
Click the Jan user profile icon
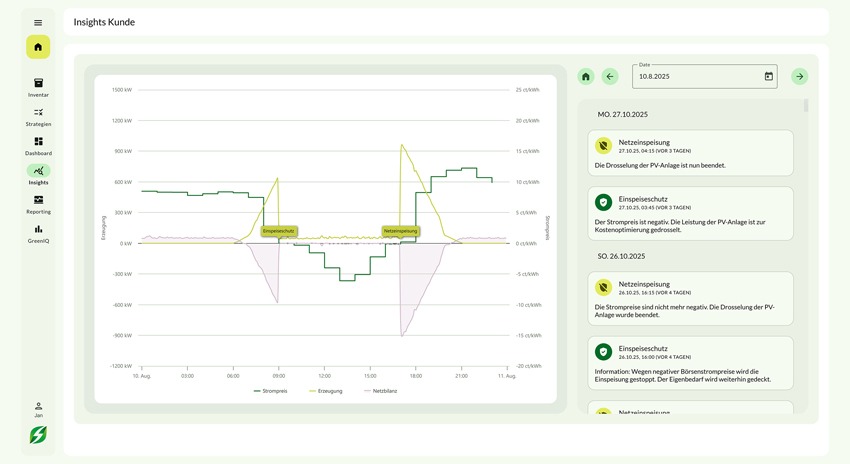click(38, 408)
